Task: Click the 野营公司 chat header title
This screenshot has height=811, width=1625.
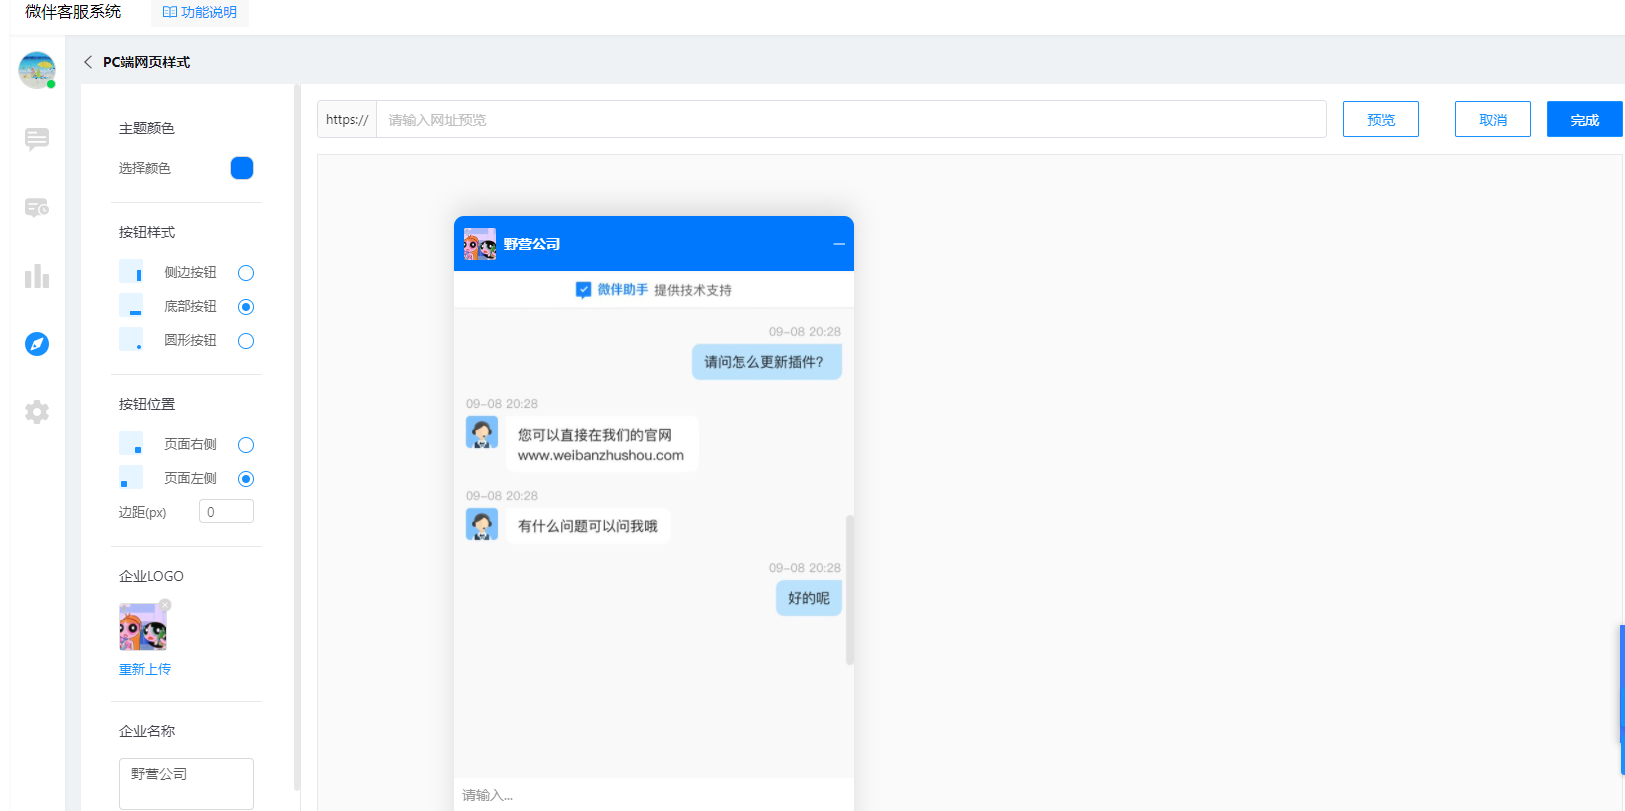Action: pos(532,244)
